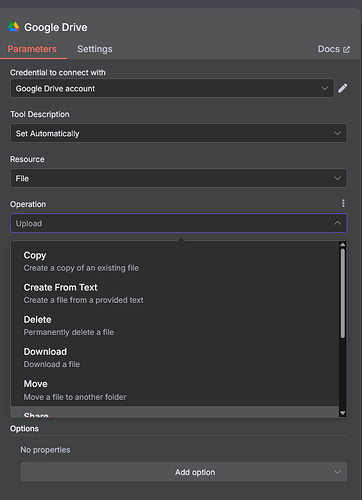362x500 pixels.
Task: Click scrollbar up arrow in operation list
Action: pos(342,245)
